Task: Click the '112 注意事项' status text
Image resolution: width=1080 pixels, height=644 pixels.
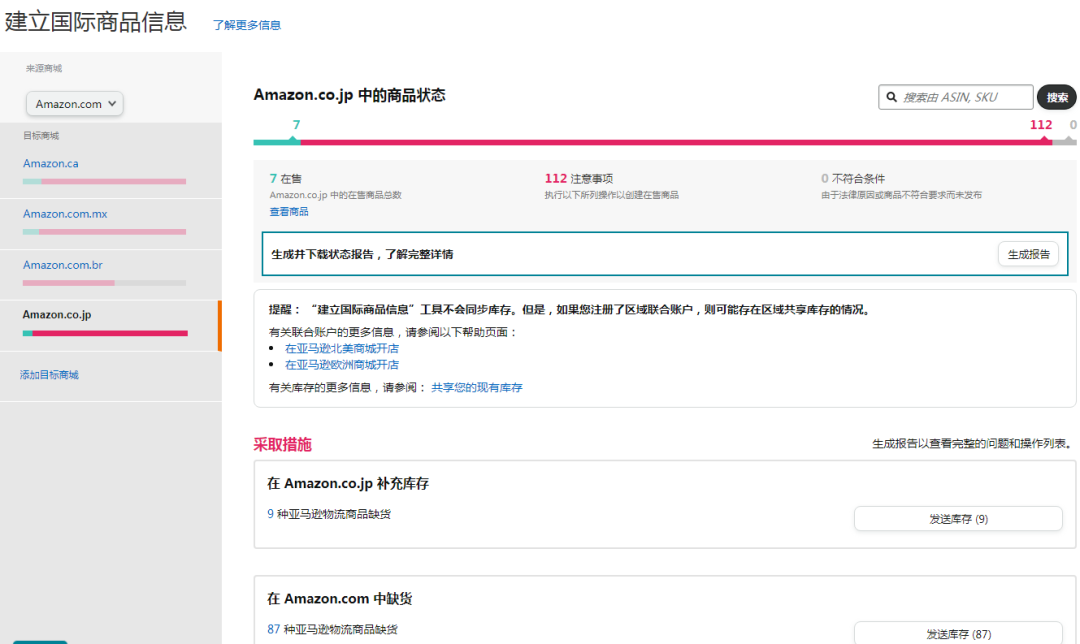Action: pyautogui.click(x=579, y=178)
